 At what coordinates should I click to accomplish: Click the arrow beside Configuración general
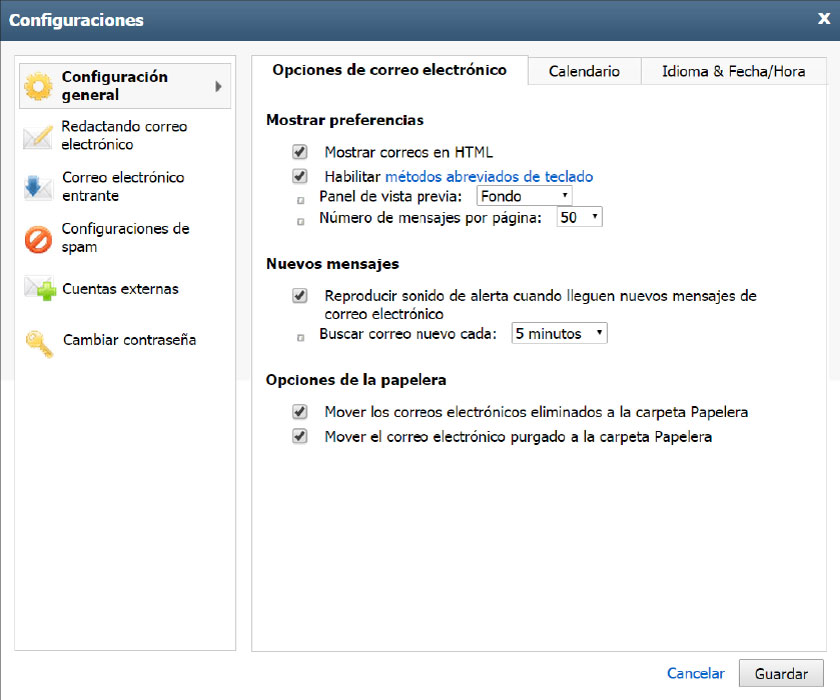click(218, 86)
